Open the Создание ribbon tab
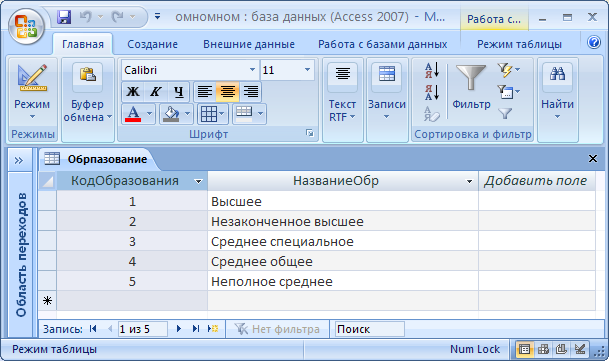Screen dimensions: 609x361 152,44
